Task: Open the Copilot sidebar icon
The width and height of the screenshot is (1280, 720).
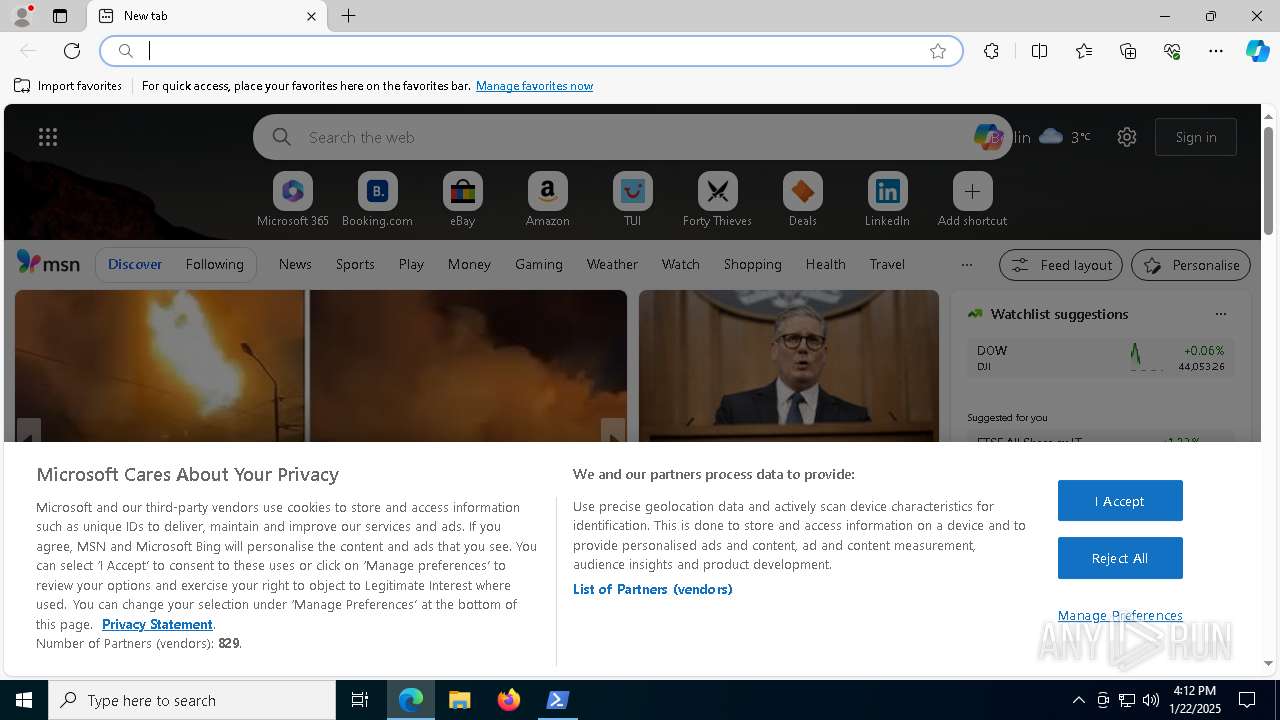Action: point(1257,51)
